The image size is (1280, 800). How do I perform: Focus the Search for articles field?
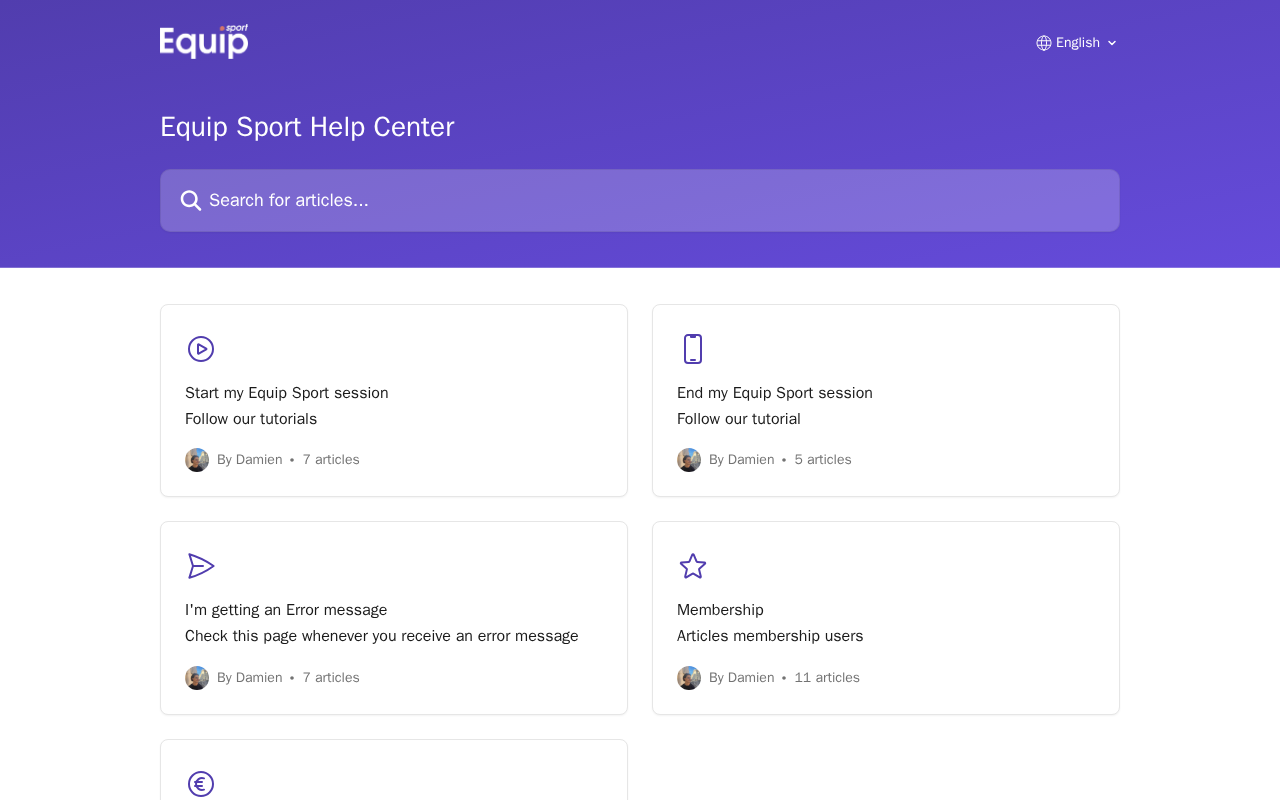coord(640,201)
